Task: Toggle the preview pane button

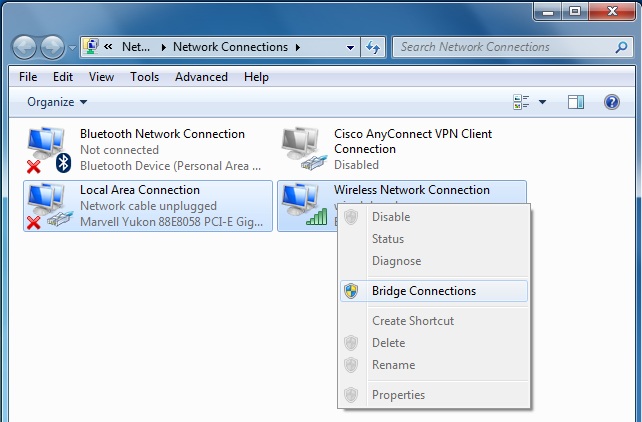Action: (575, 102)
